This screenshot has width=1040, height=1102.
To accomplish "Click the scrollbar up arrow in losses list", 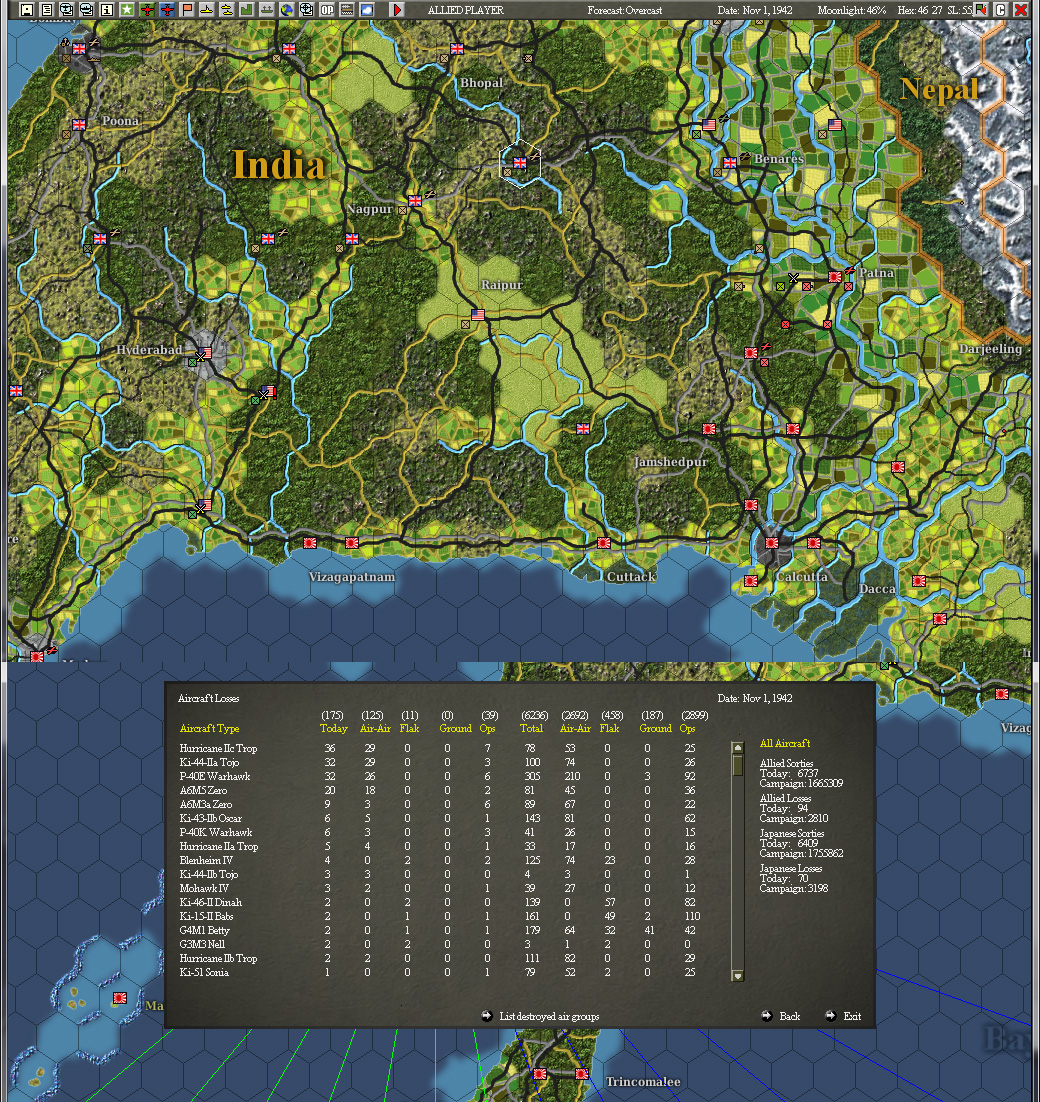I will (737, 748).
